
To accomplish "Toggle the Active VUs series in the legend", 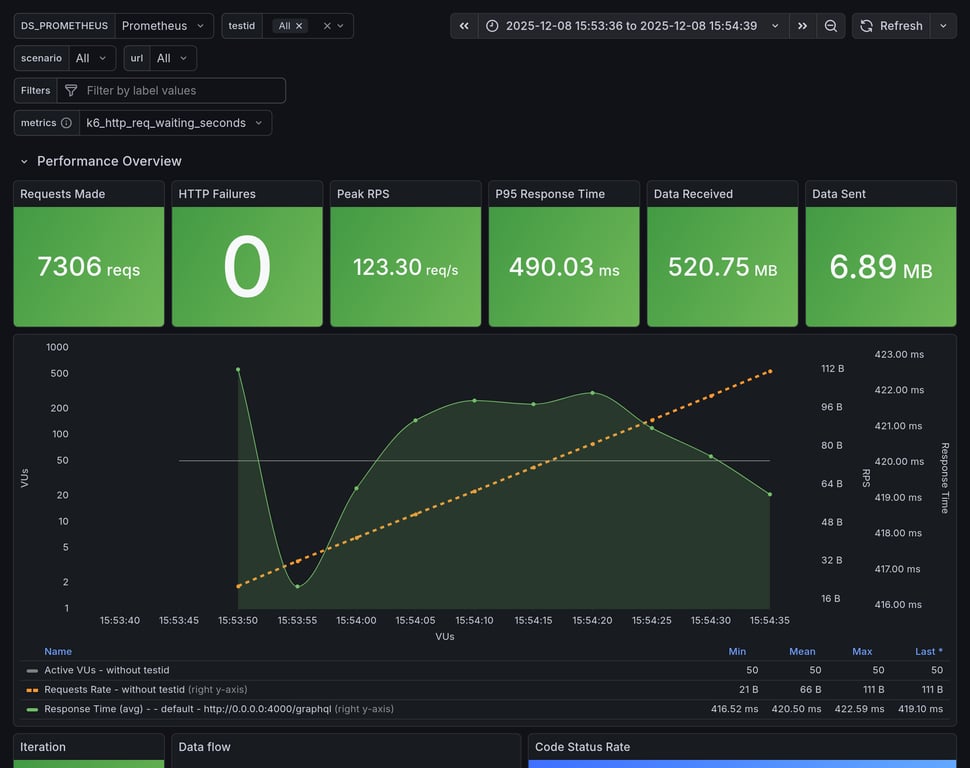I will click(x=110, y=670).
